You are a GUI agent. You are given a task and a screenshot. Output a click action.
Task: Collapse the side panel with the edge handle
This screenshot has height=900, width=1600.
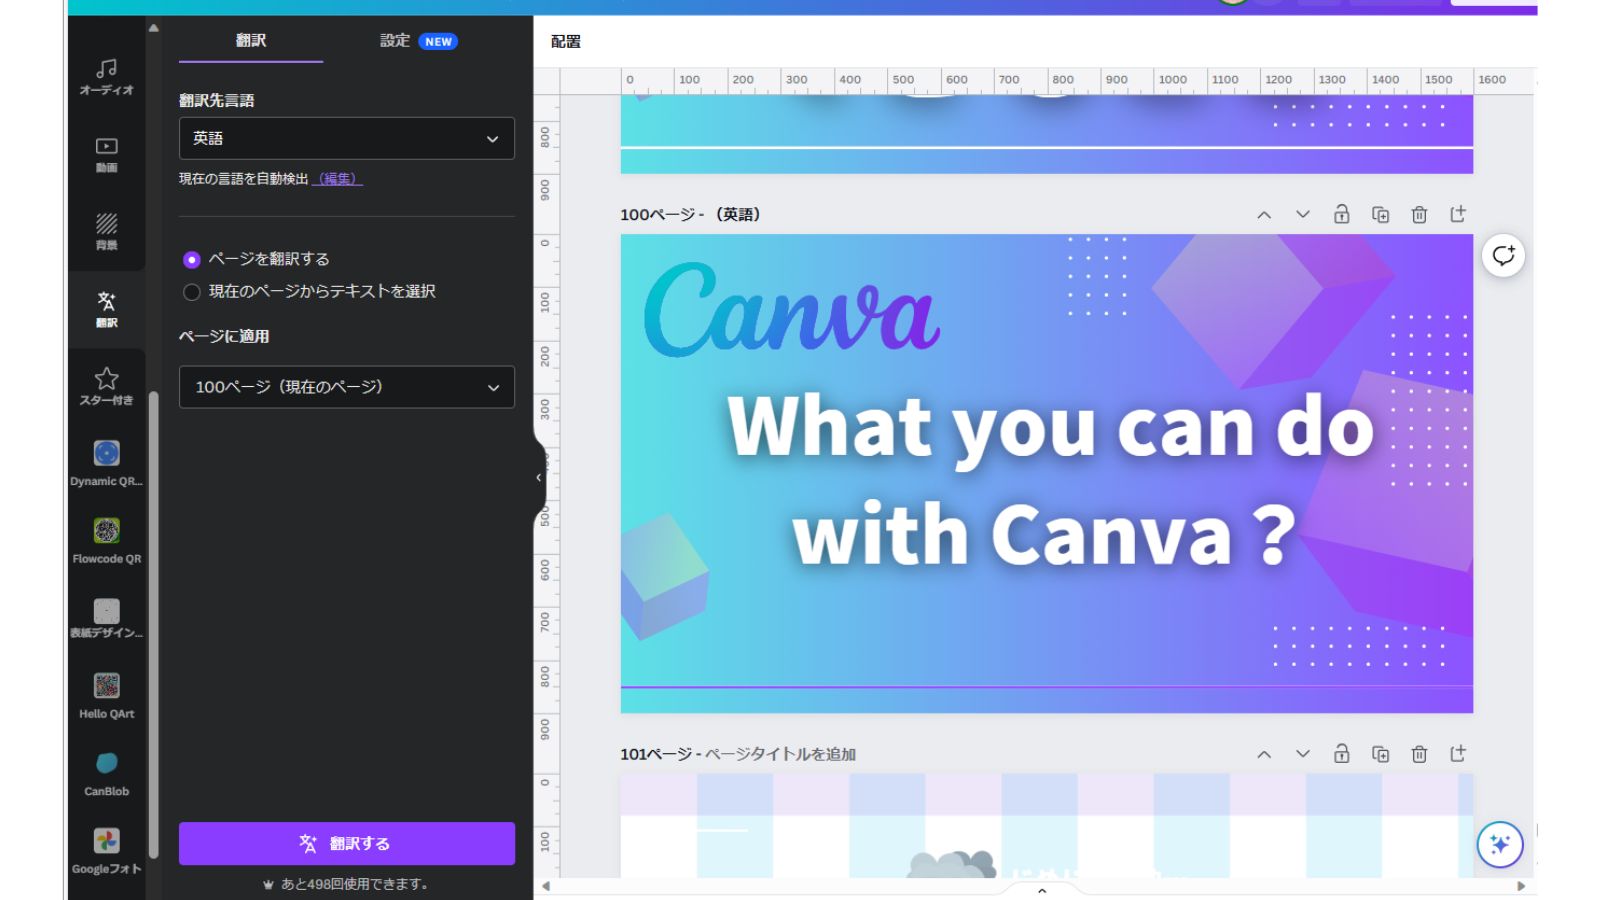click(x=538, y=478)
